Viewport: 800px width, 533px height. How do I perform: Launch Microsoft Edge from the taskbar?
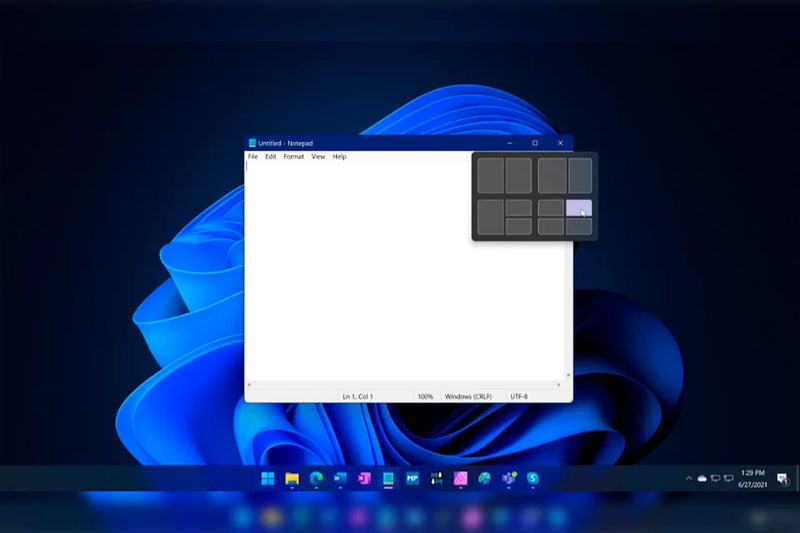[316, 478]
